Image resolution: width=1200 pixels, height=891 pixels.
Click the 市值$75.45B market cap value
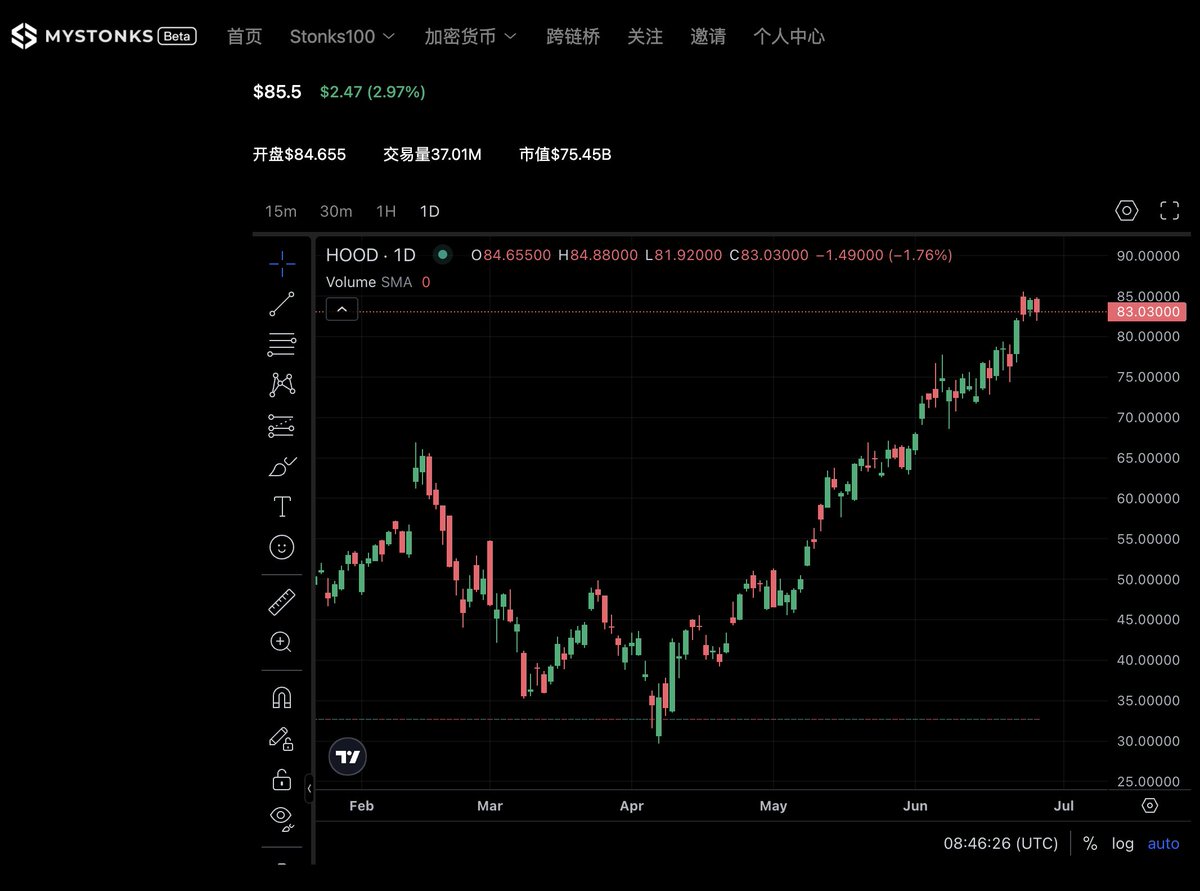pos(565,155)
